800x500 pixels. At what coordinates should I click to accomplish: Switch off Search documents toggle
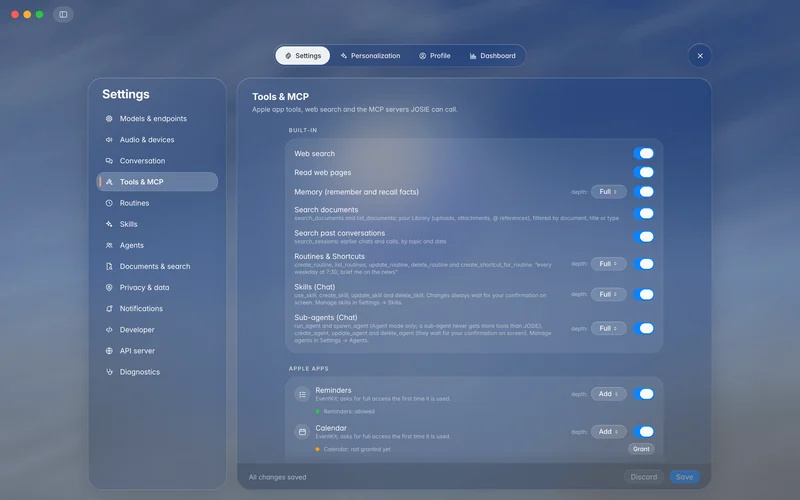[x=643, y=213]
